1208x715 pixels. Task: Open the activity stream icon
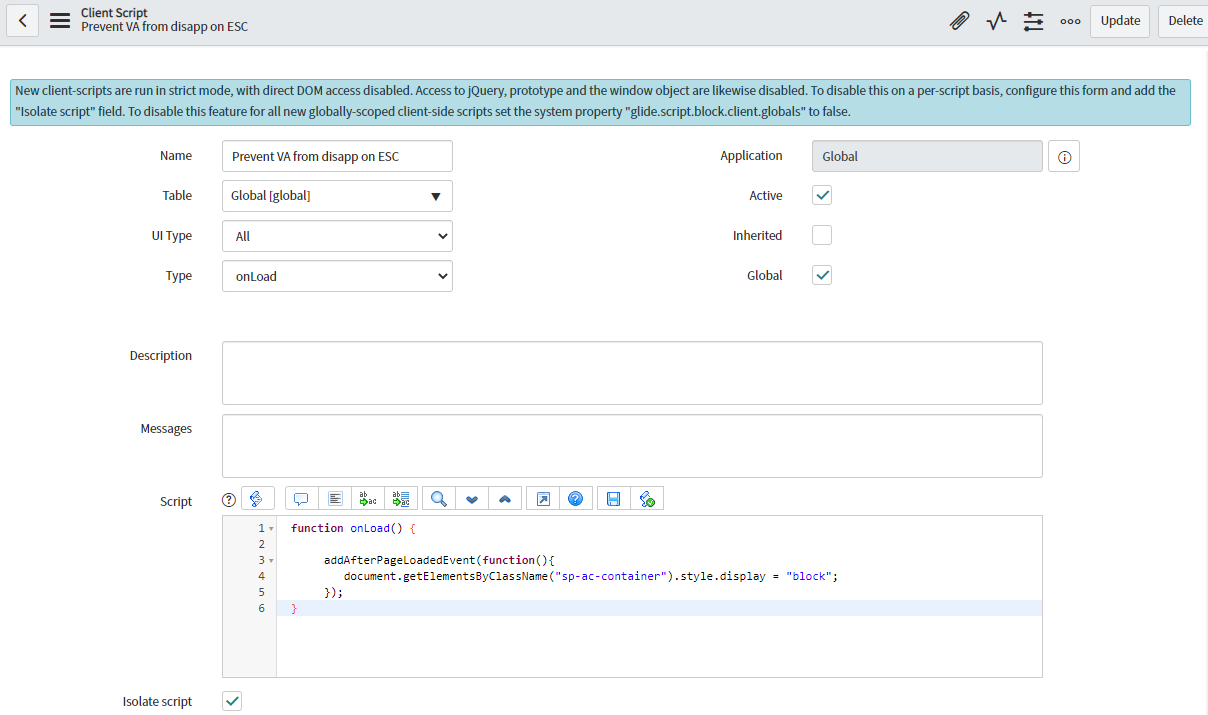pos(996,21)
